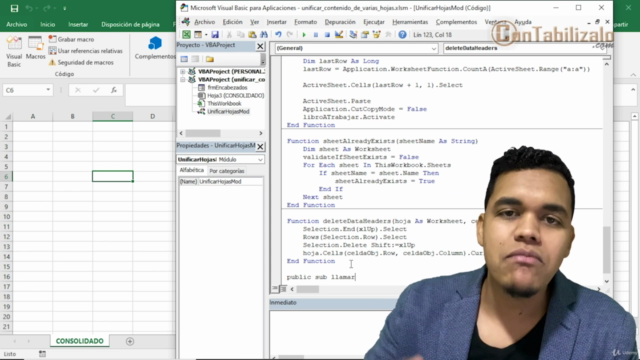Open Complementos menu in the VBA editor
Image resolution: width=640 pixels, height=360 pixels.
[x=456, y=22]
